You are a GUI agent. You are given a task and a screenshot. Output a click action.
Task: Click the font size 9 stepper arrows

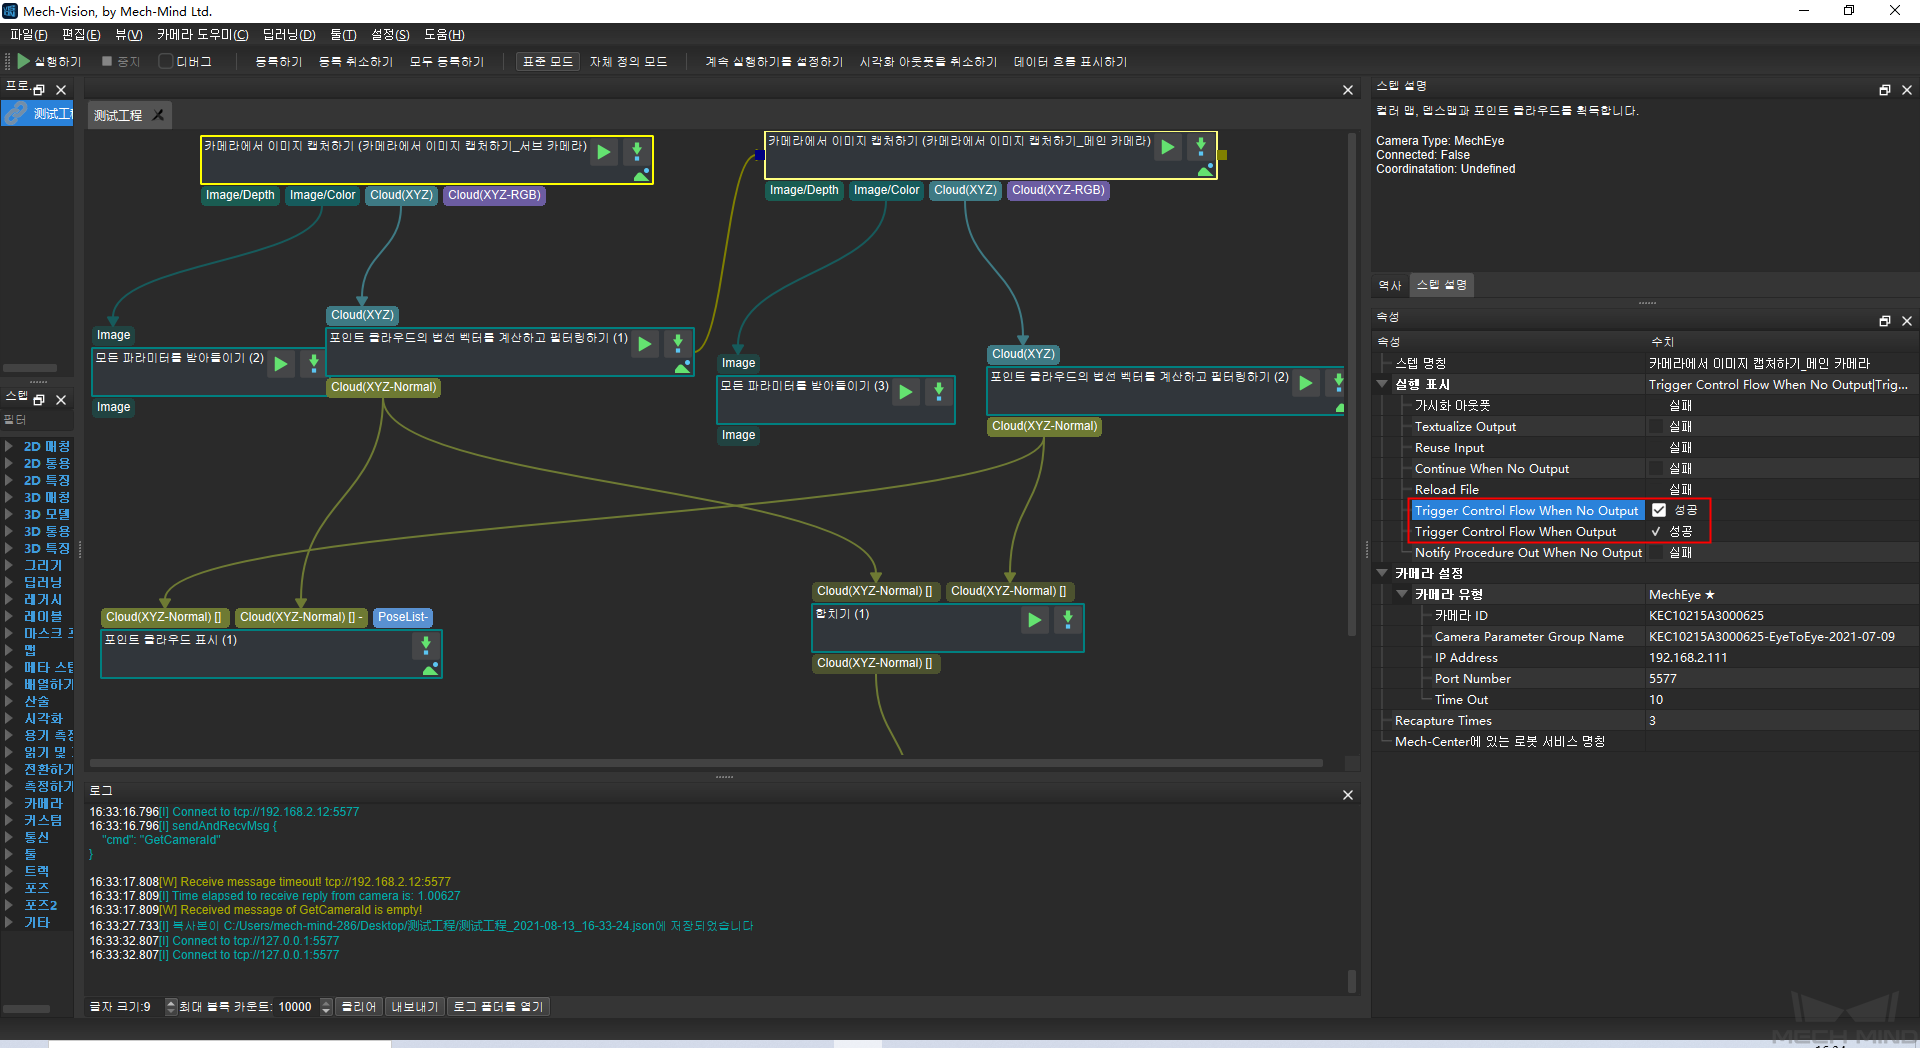pos(170,1007)
